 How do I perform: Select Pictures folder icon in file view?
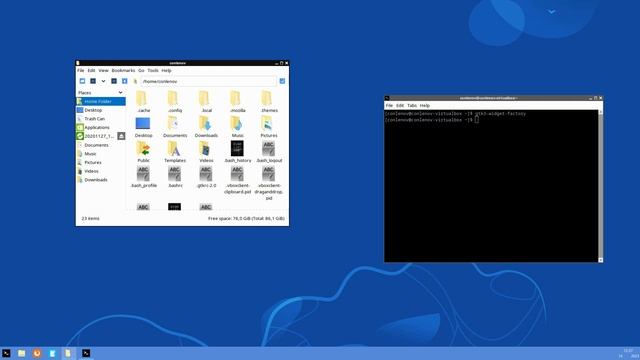coord(267,123)
